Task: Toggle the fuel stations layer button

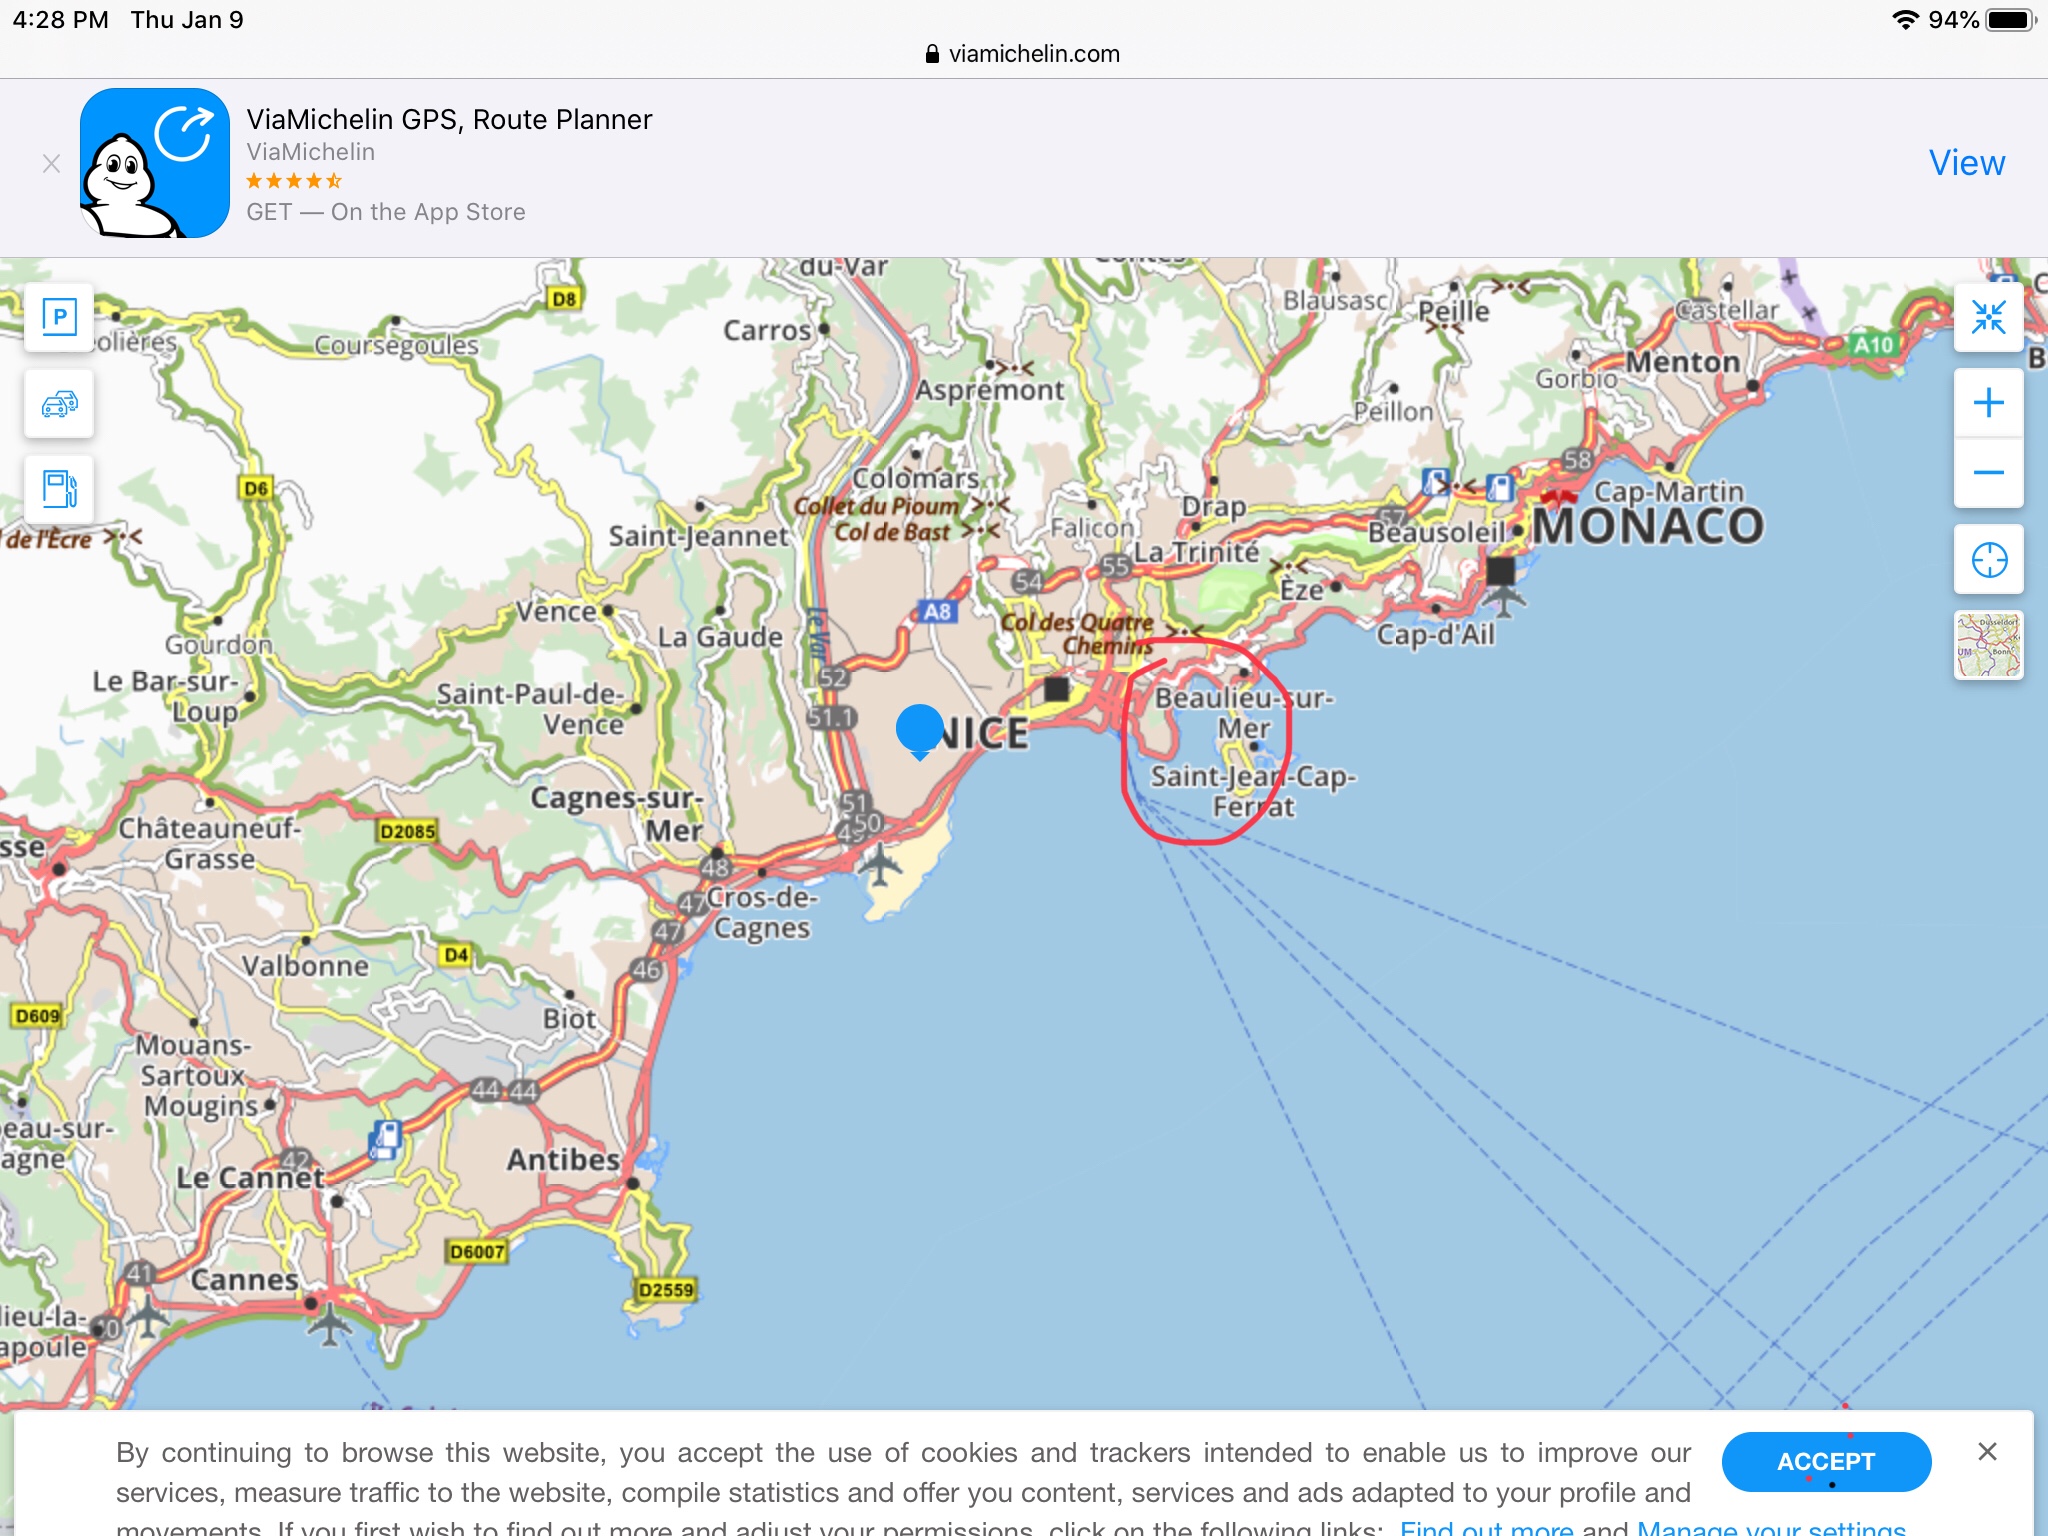Action: coord(59,490)
